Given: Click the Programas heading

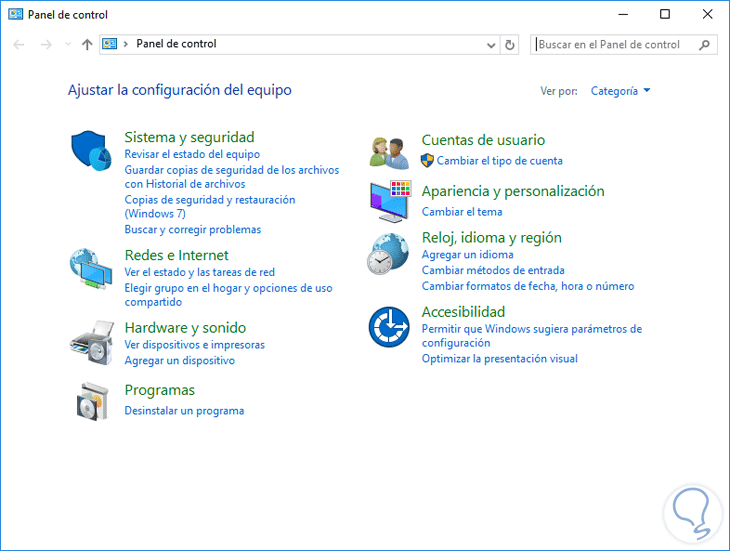Looking at the screenshot, I should pos(159,390).
